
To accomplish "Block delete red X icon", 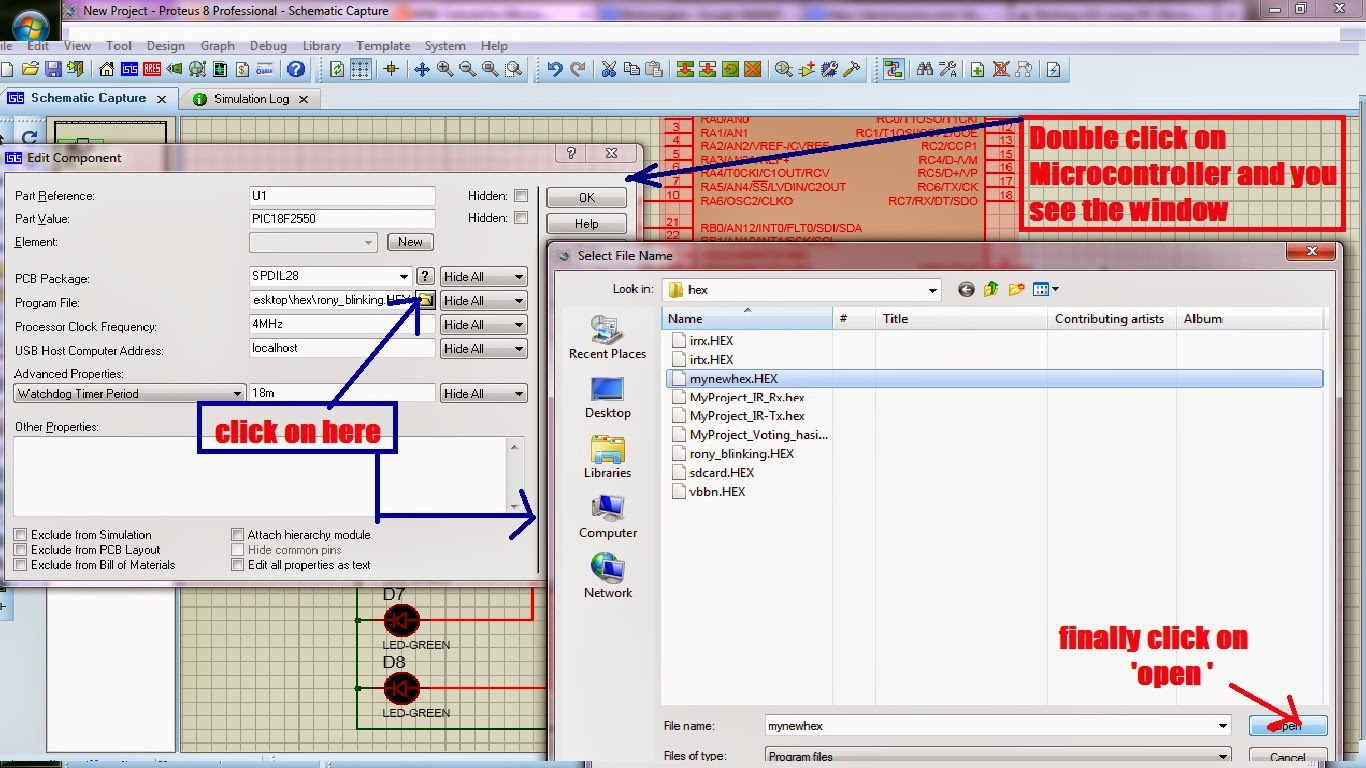I will 753,69.
